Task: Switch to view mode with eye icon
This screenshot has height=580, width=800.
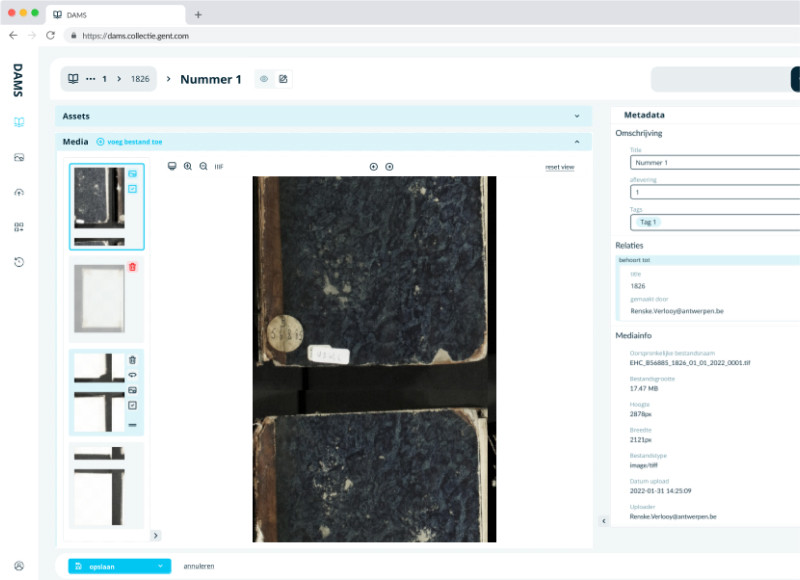Action: (264, 79)
